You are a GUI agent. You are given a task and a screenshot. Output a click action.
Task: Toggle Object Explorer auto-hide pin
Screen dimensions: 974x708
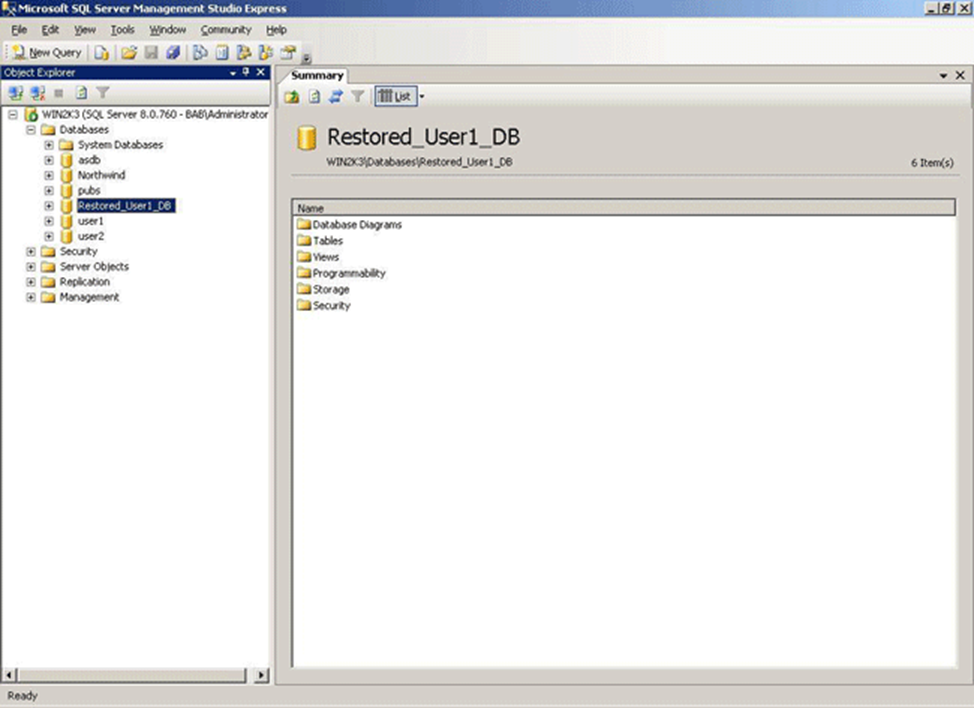pos(246,72)
